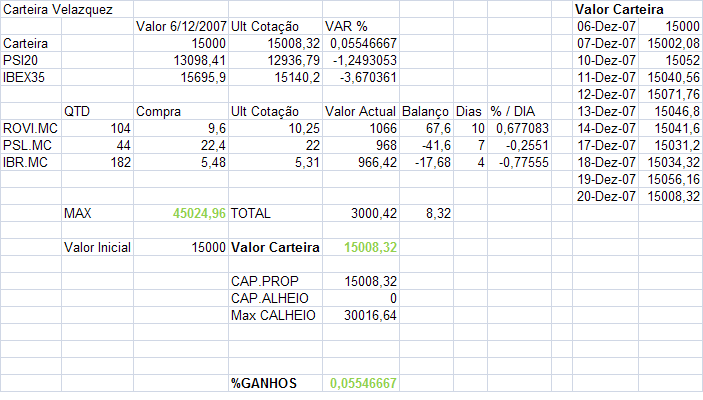Select the current value 966,42

[x=377, y=163]
